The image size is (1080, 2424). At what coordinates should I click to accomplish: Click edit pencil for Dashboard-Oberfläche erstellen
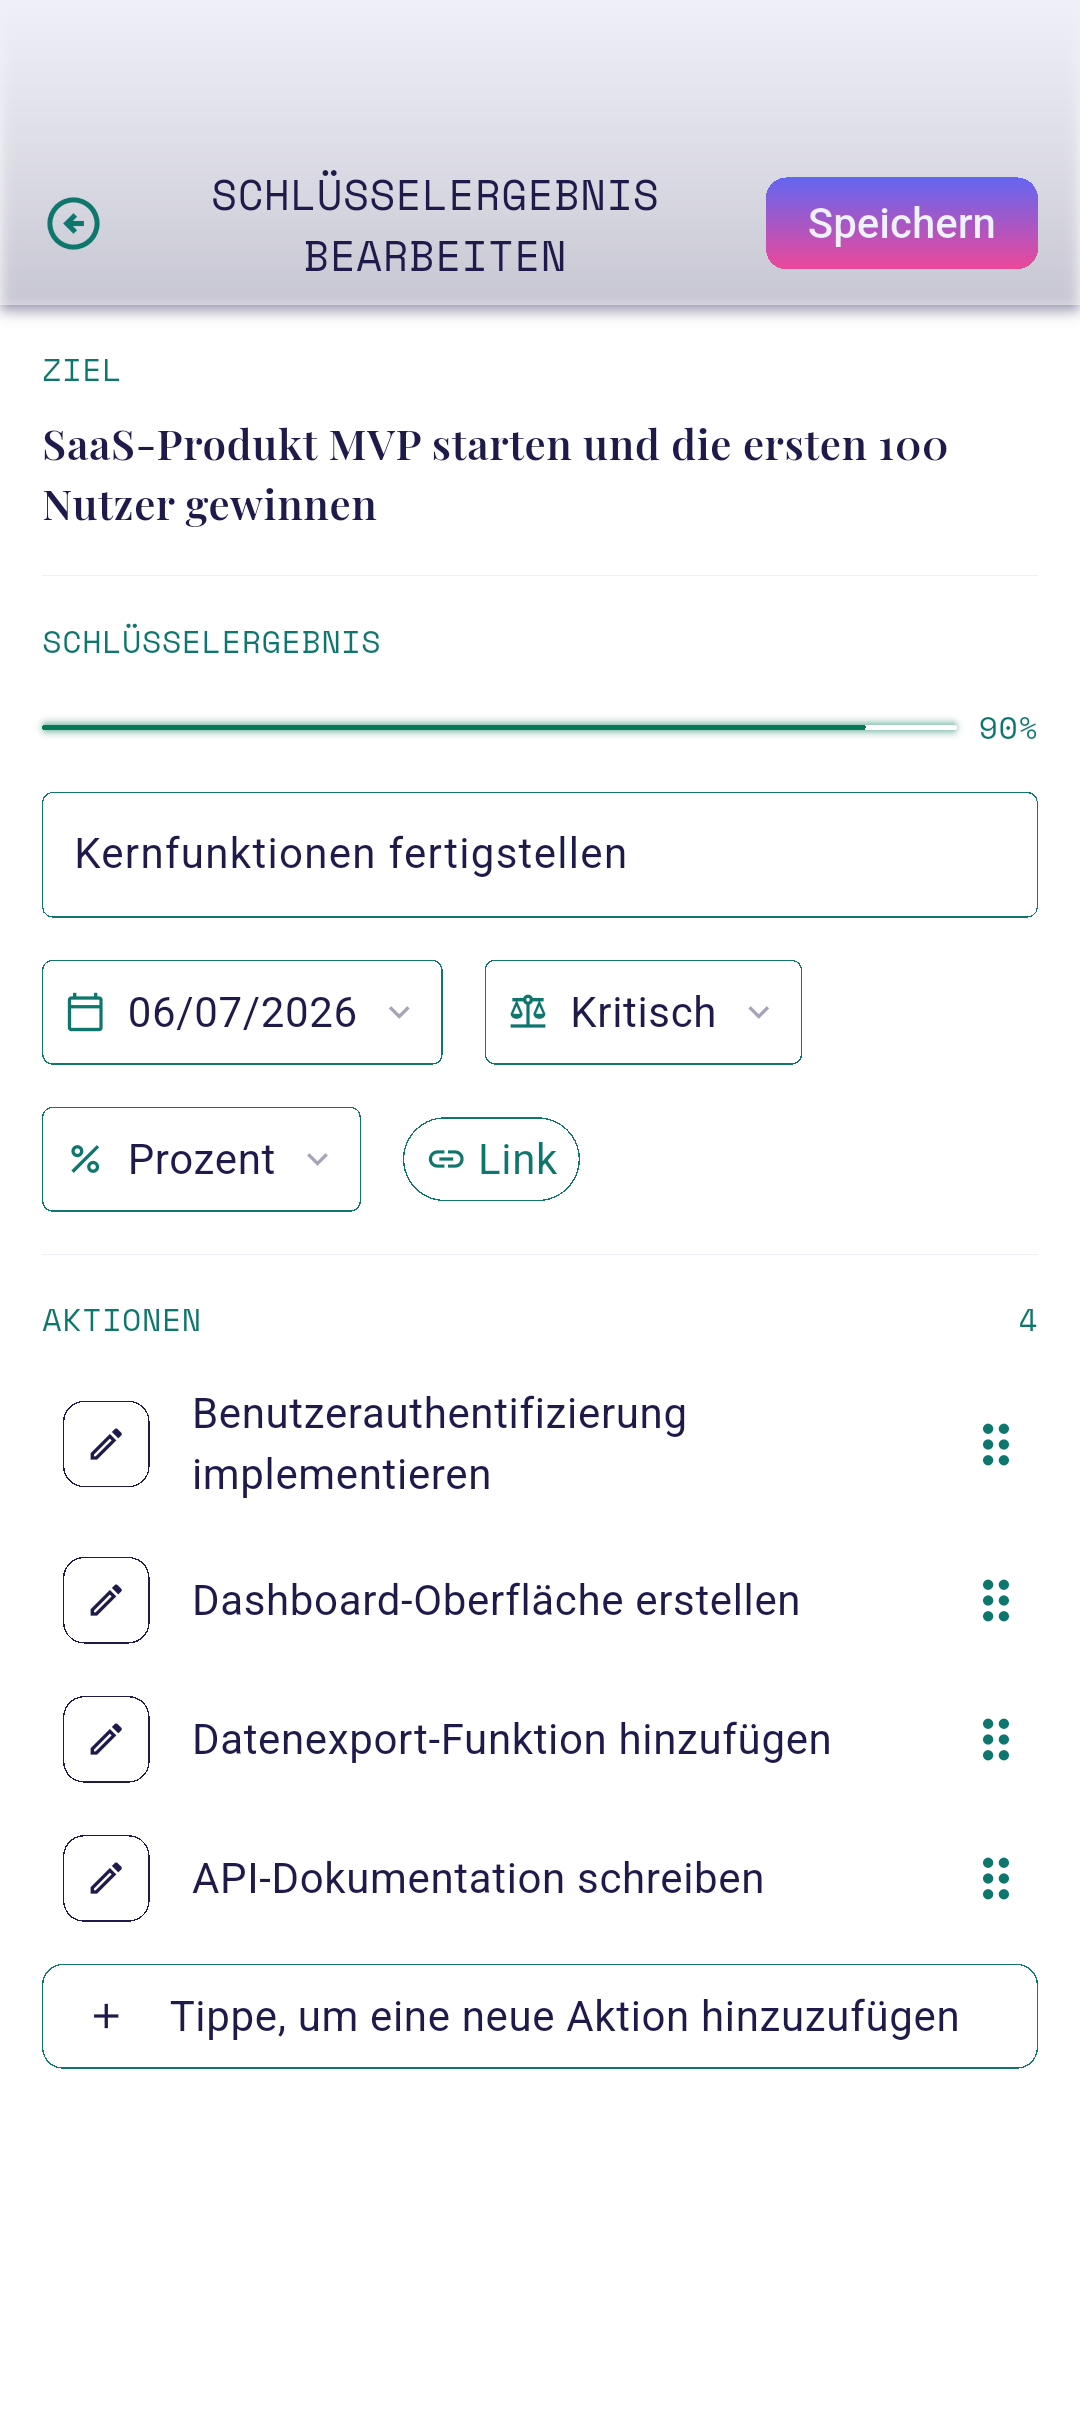106,1600
